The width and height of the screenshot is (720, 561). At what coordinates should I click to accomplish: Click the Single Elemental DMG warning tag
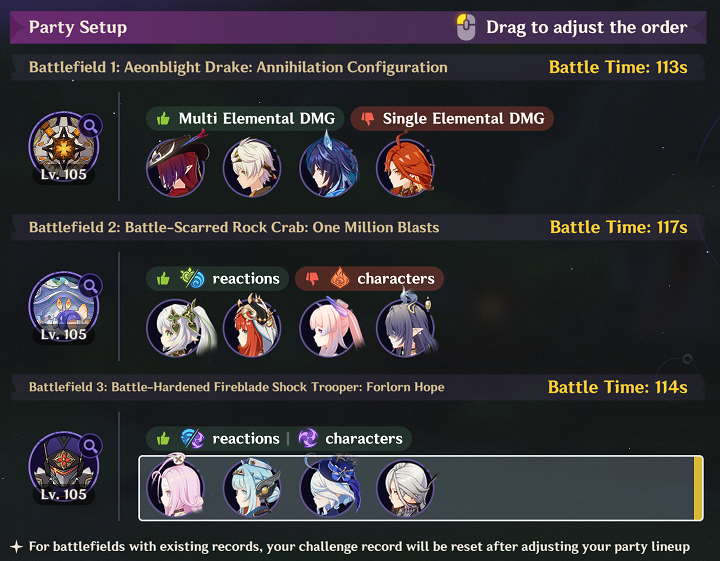(452, 118)
